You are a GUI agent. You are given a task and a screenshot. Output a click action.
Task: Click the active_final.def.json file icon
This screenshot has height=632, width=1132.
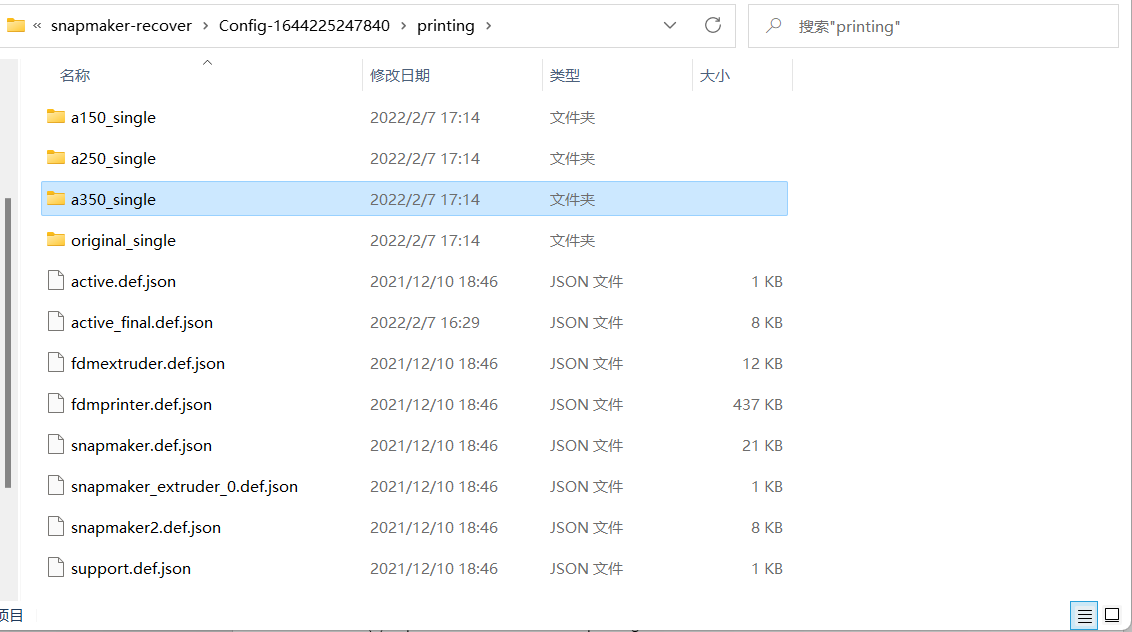point(56,321)
